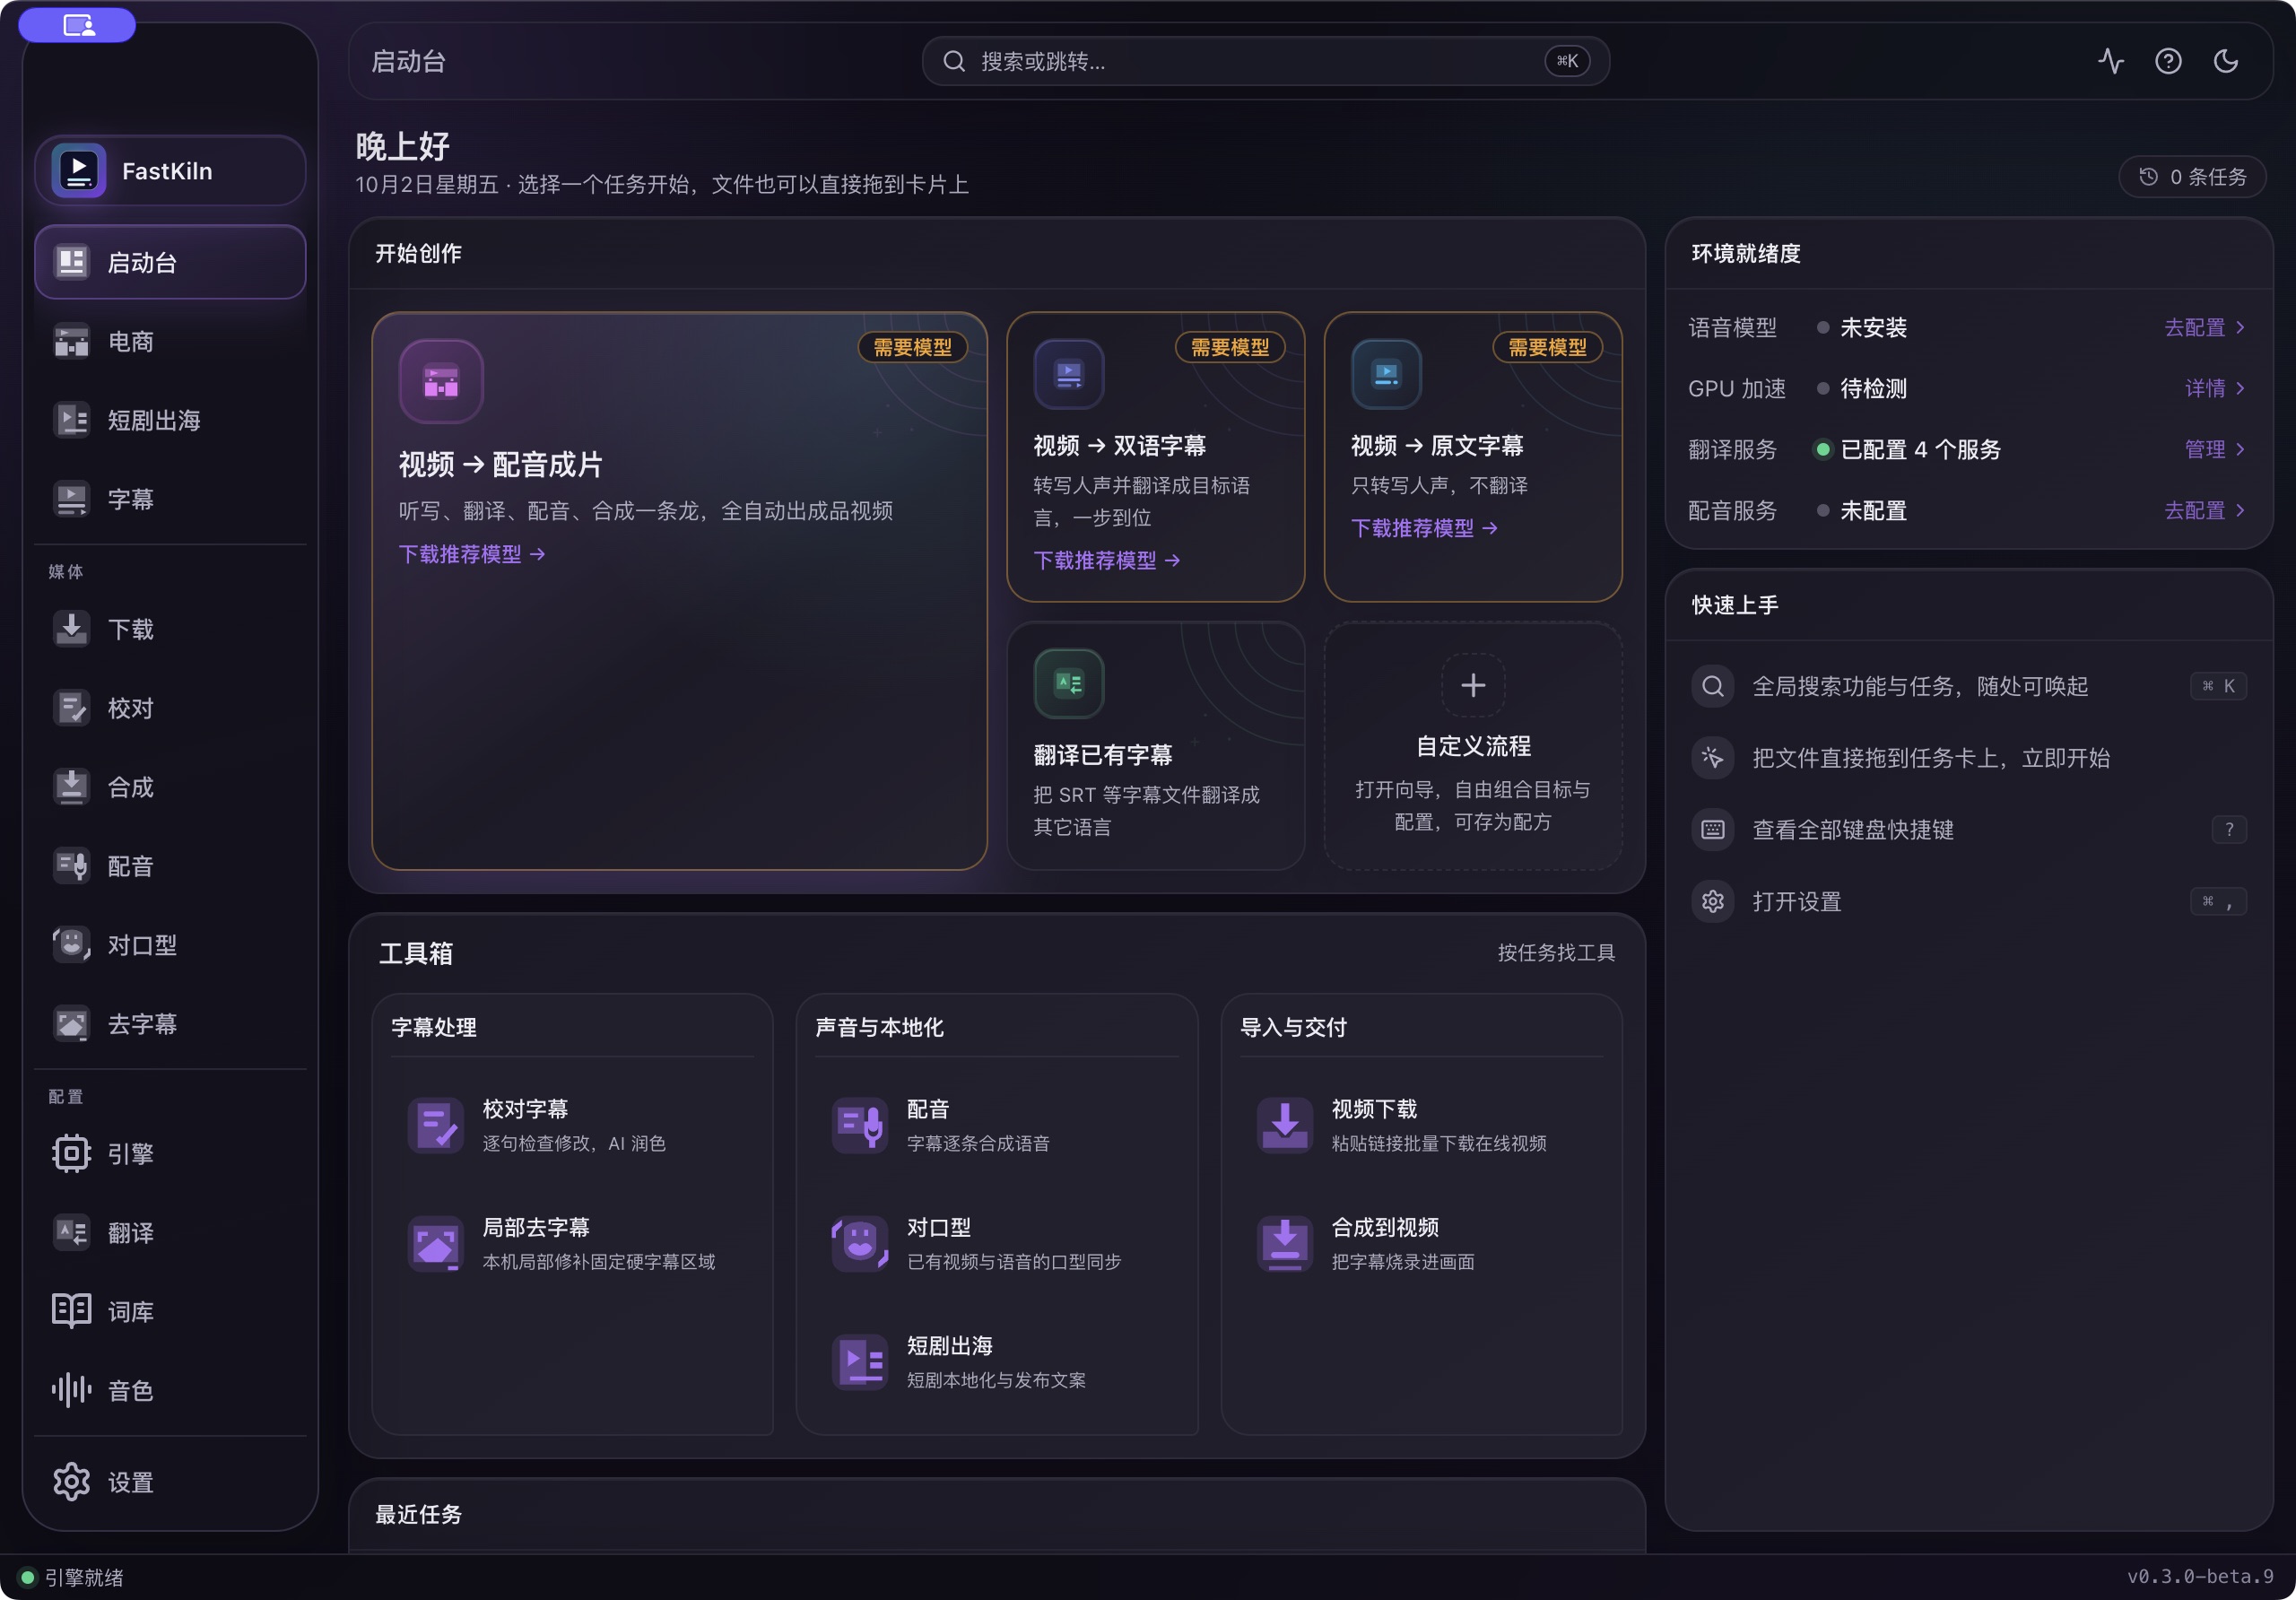Open the activity pulse icon in header
The width and height of the screenshot is (2296, 1600).
2110,61
